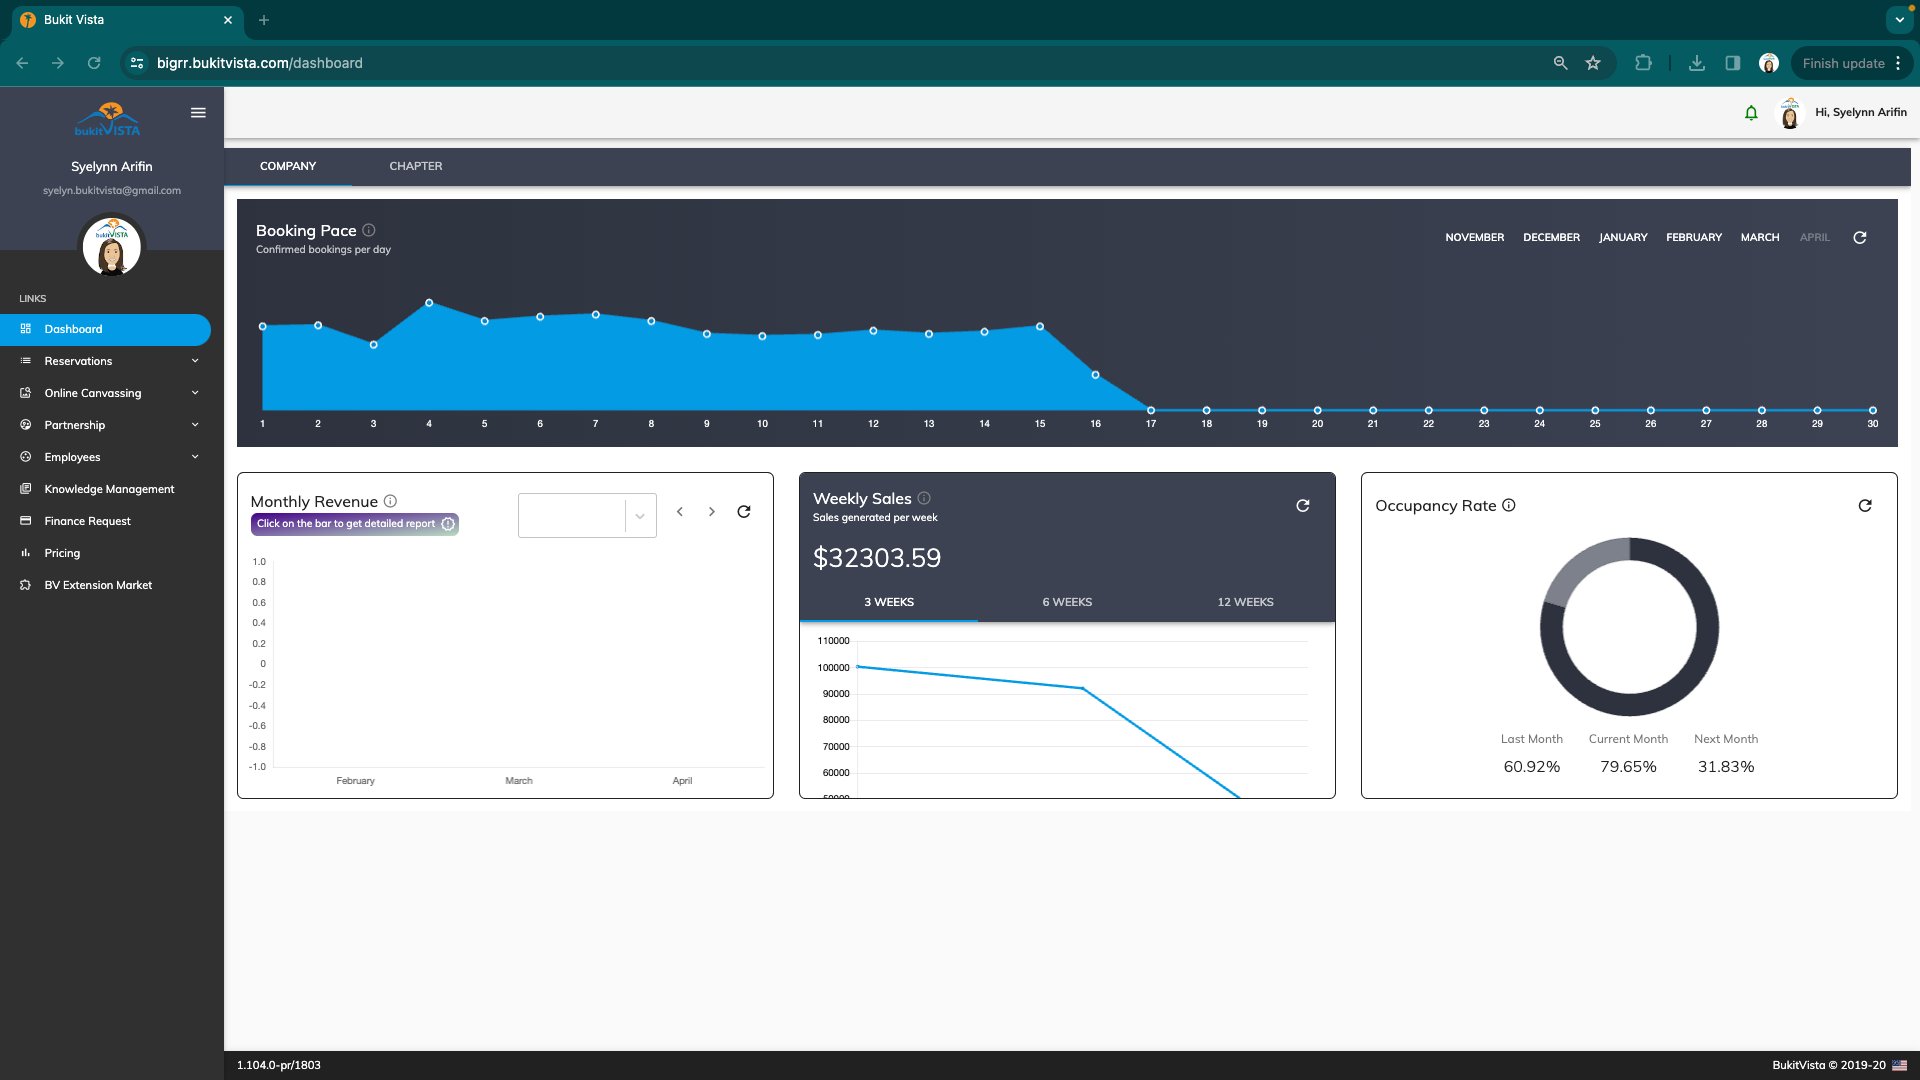
Task: Click Booking Pace info icon
Action: [x=369, y=230]
